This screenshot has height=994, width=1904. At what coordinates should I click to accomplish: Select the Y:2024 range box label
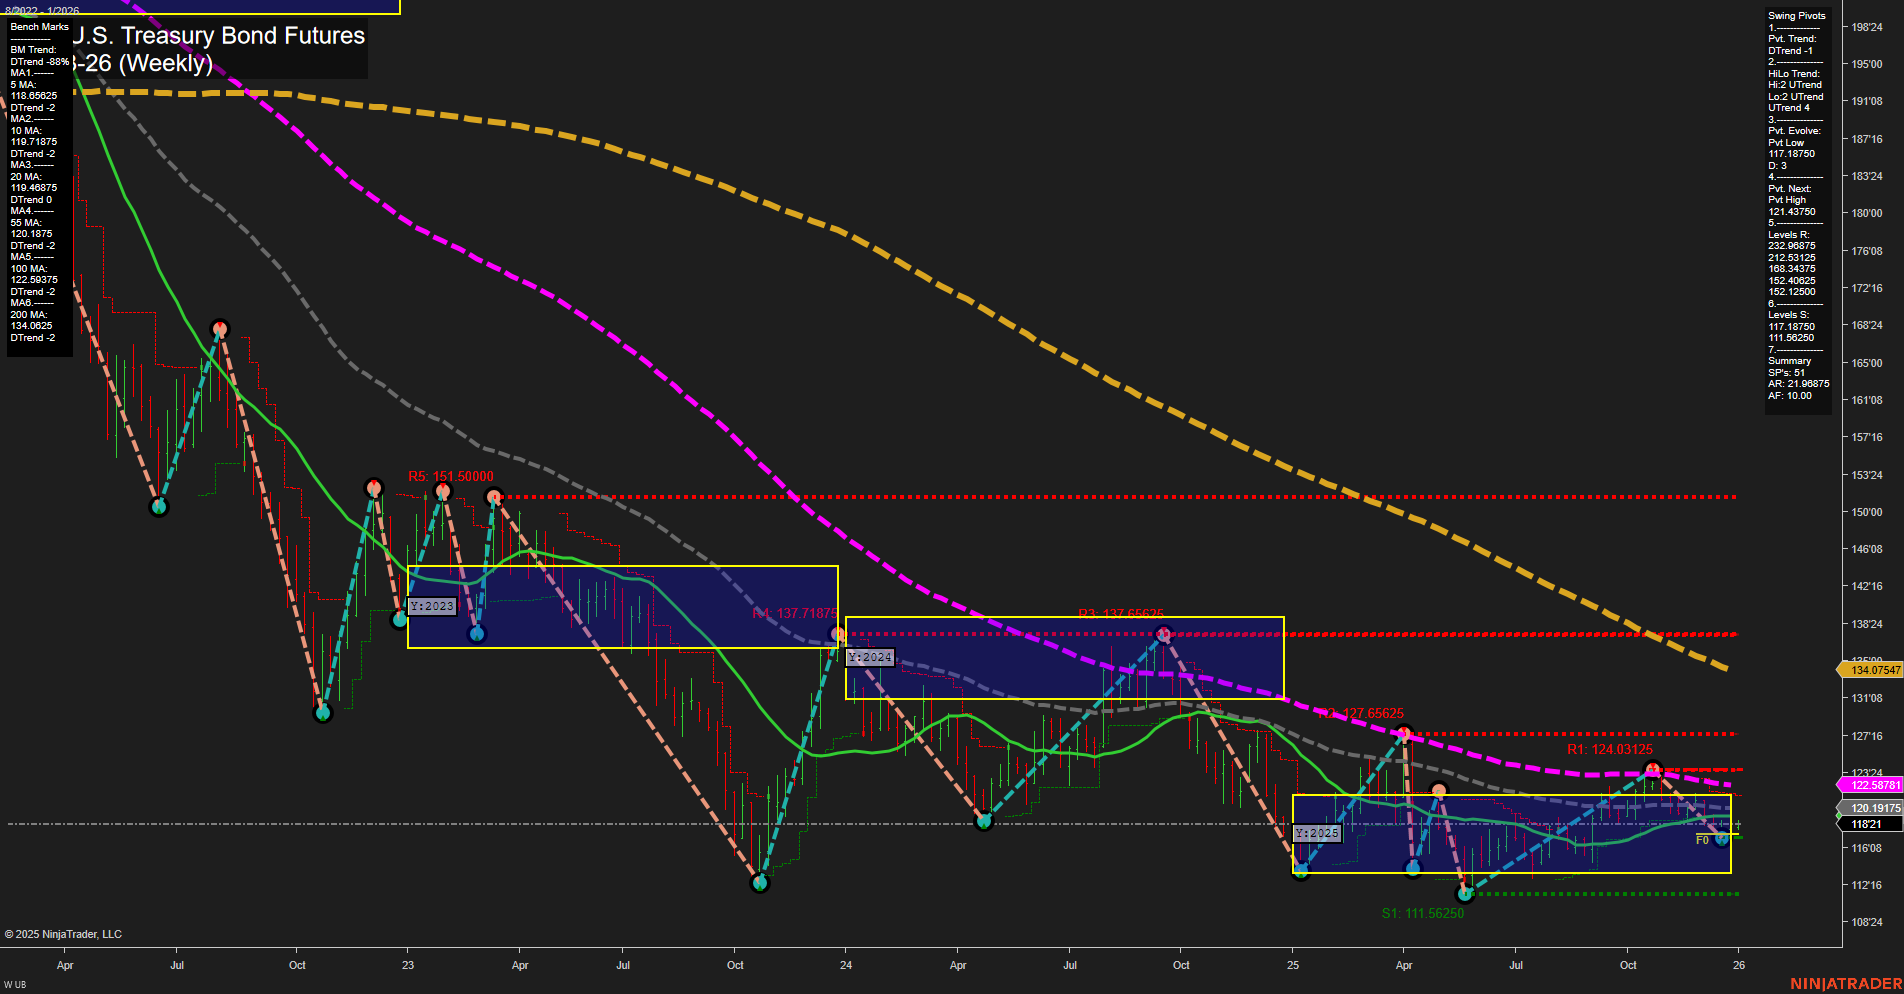[869, 657]
